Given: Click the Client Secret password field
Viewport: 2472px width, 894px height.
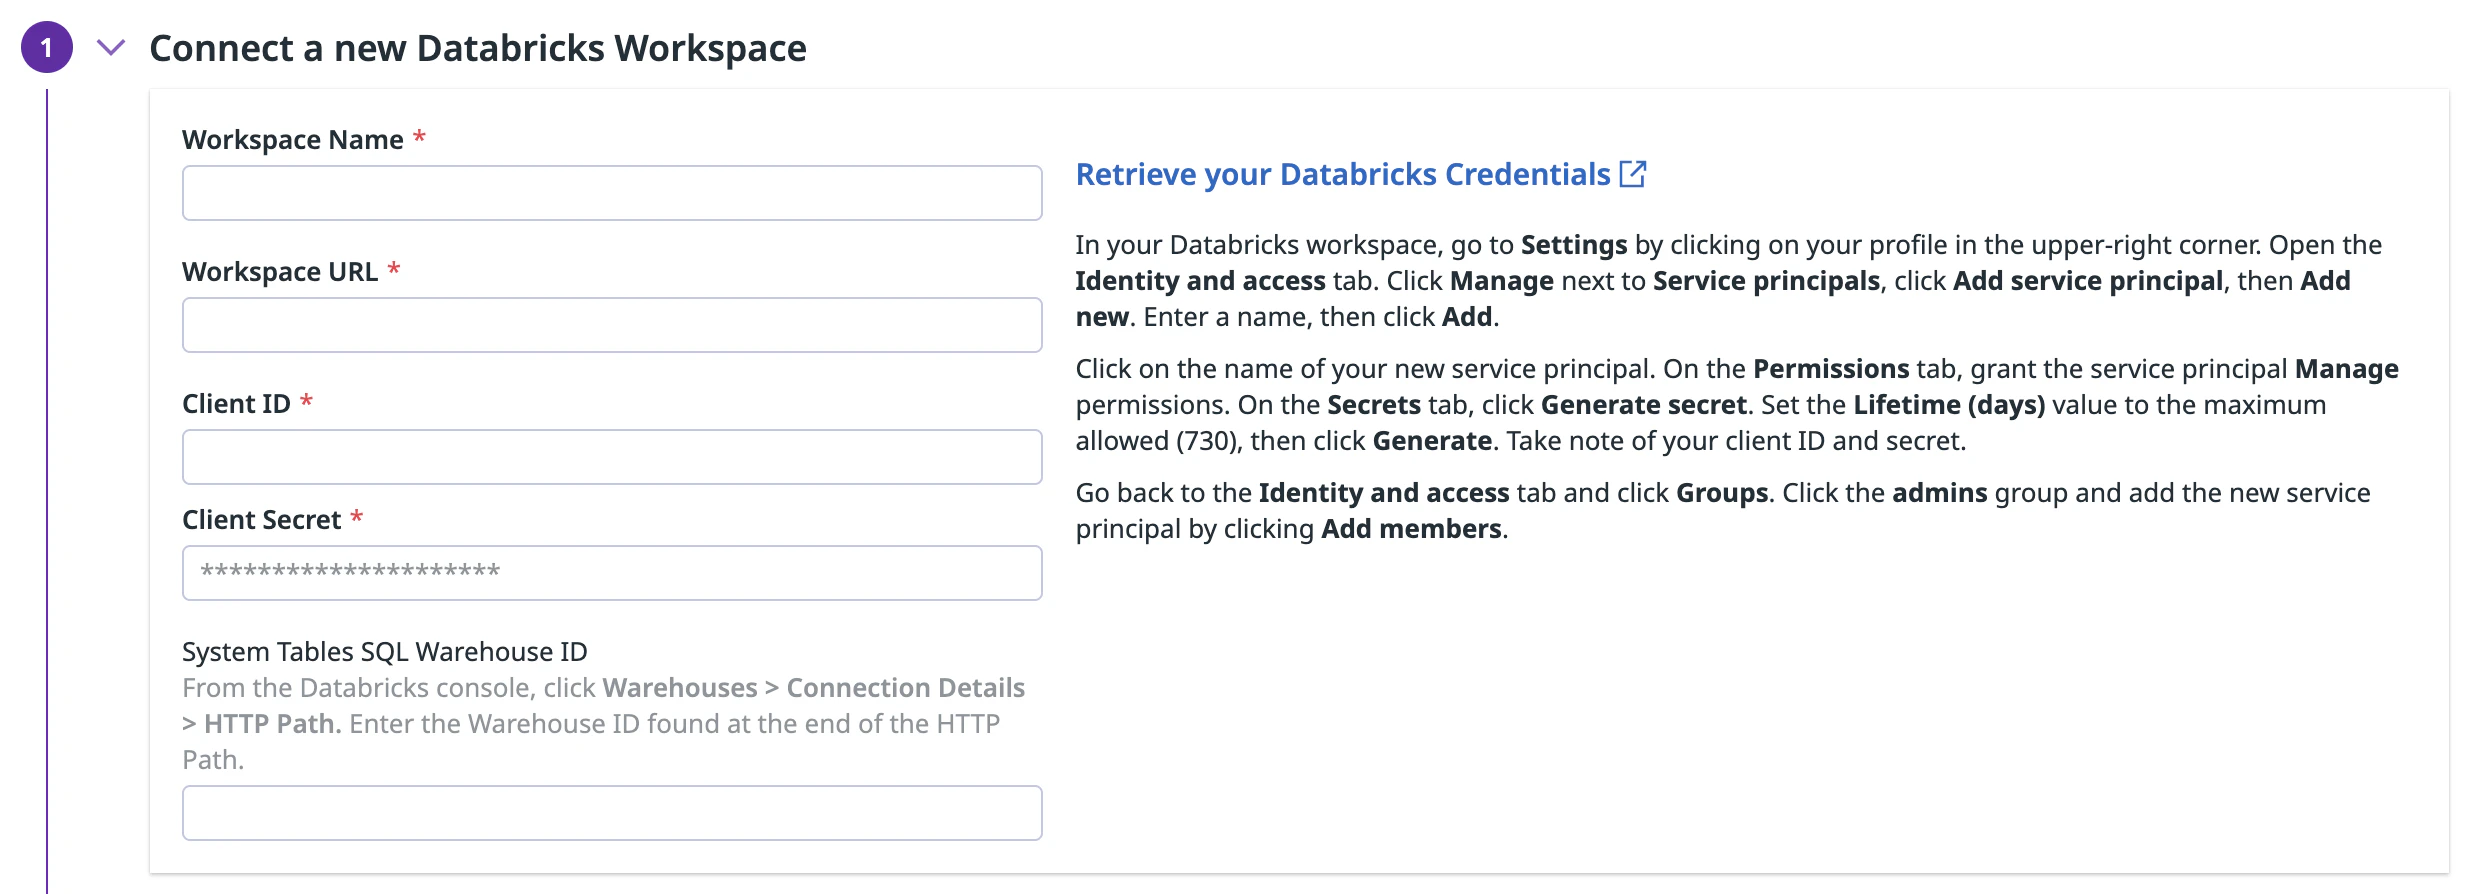Looking at the screenshot, I should pos(611,573).
